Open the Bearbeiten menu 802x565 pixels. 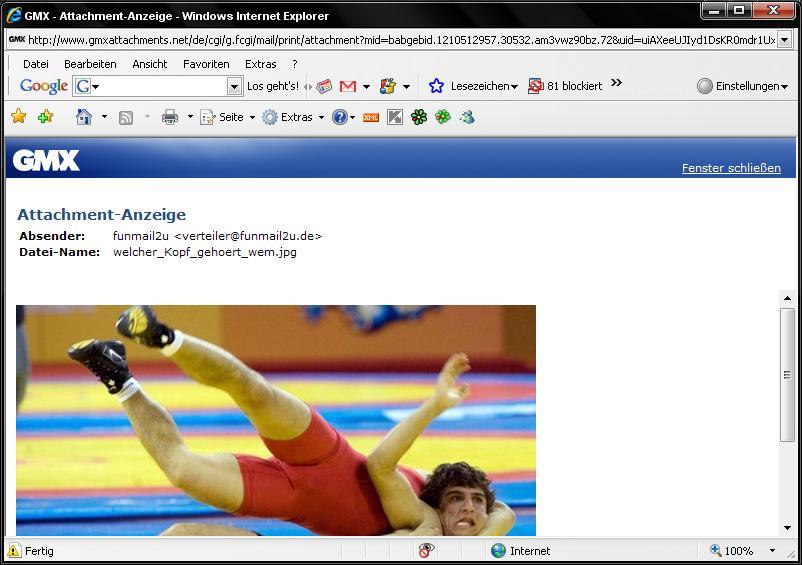pyautogui.click(x=90, y=64)
